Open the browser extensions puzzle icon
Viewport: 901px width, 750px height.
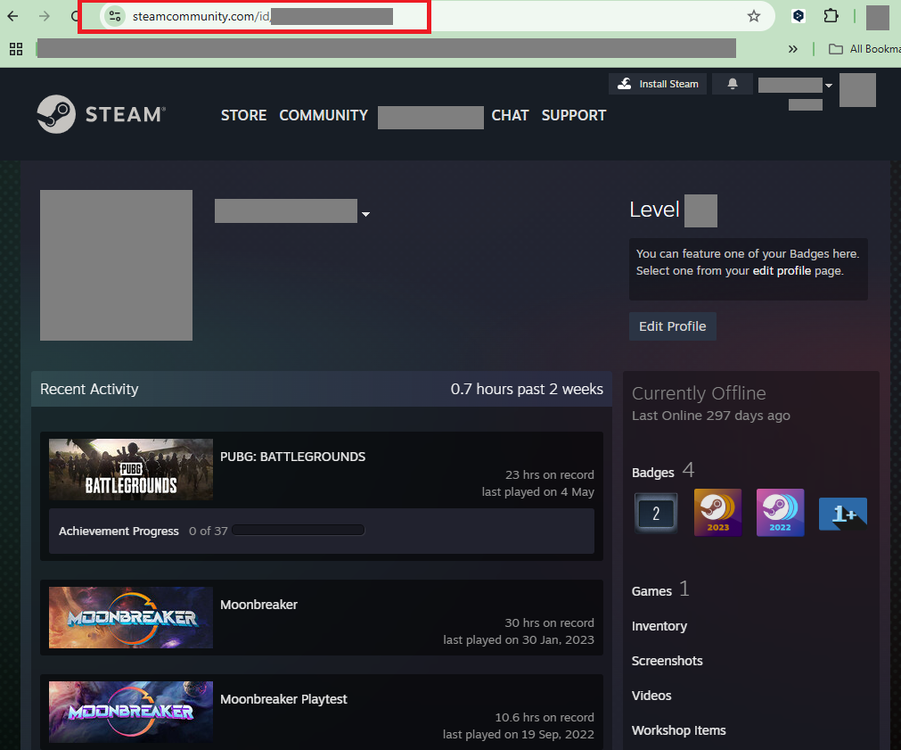coord(830,16)
